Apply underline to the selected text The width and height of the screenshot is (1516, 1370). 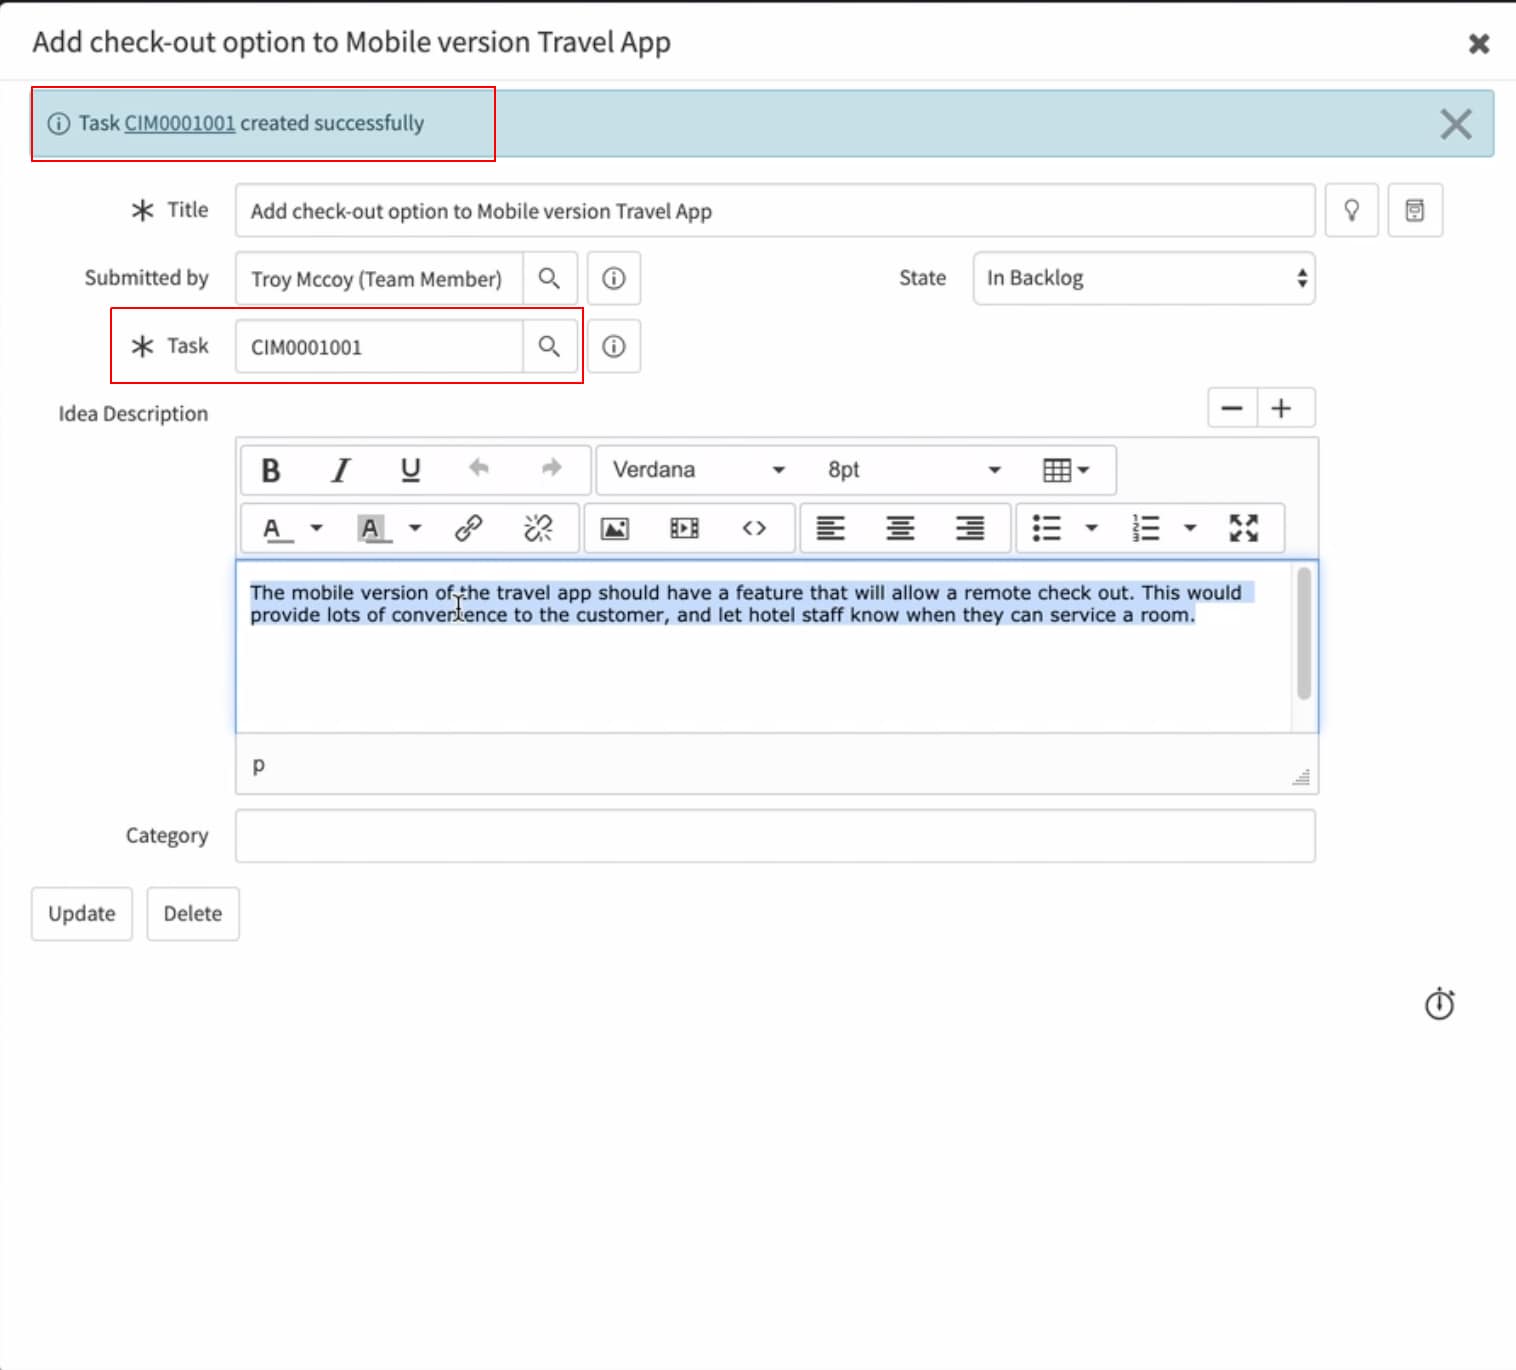[x=410, y=470]
